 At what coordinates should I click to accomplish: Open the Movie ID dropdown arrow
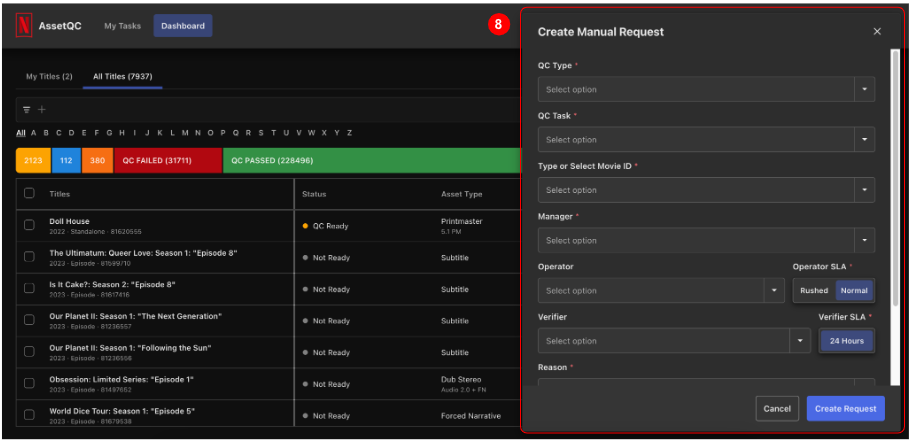point(864,190)
